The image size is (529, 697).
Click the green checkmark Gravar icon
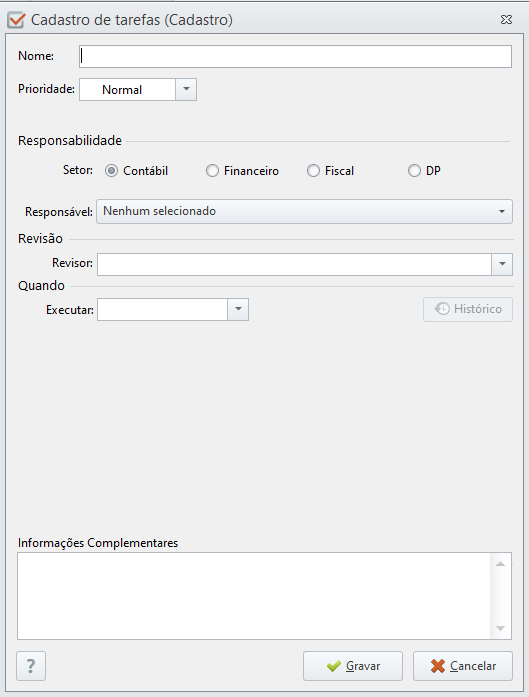333,666
